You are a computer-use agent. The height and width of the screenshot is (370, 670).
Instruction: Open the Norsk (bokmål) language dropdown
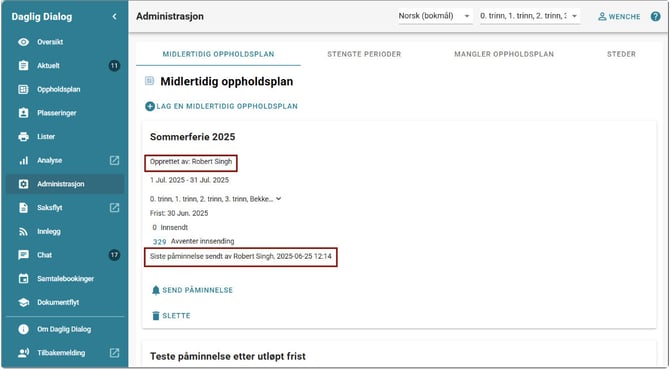pyautogui.click(x=435, y=16)
